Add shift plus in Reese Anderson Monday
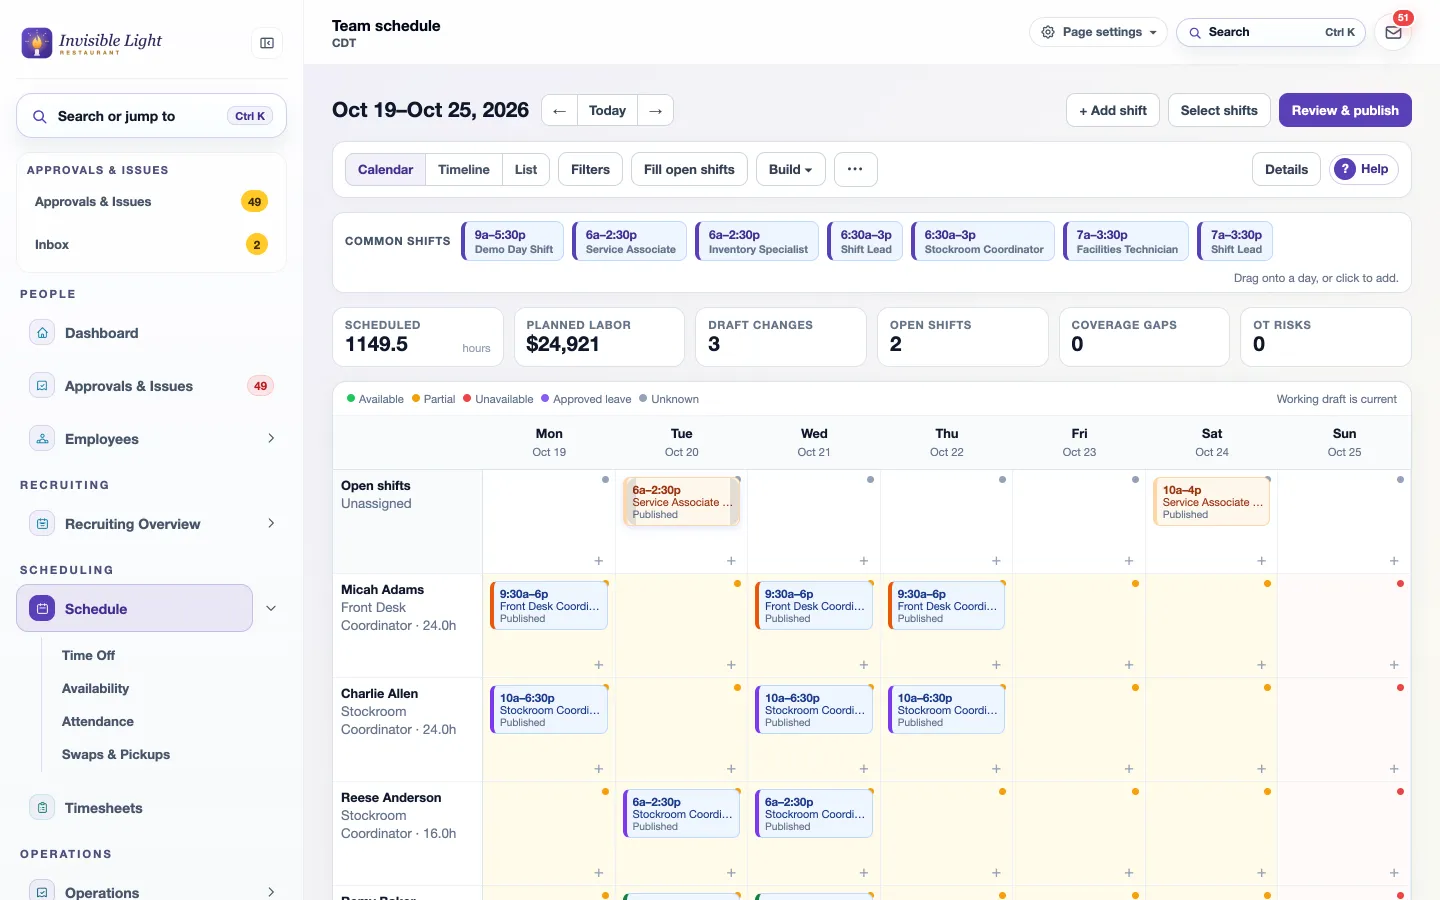 pos(599,873)
